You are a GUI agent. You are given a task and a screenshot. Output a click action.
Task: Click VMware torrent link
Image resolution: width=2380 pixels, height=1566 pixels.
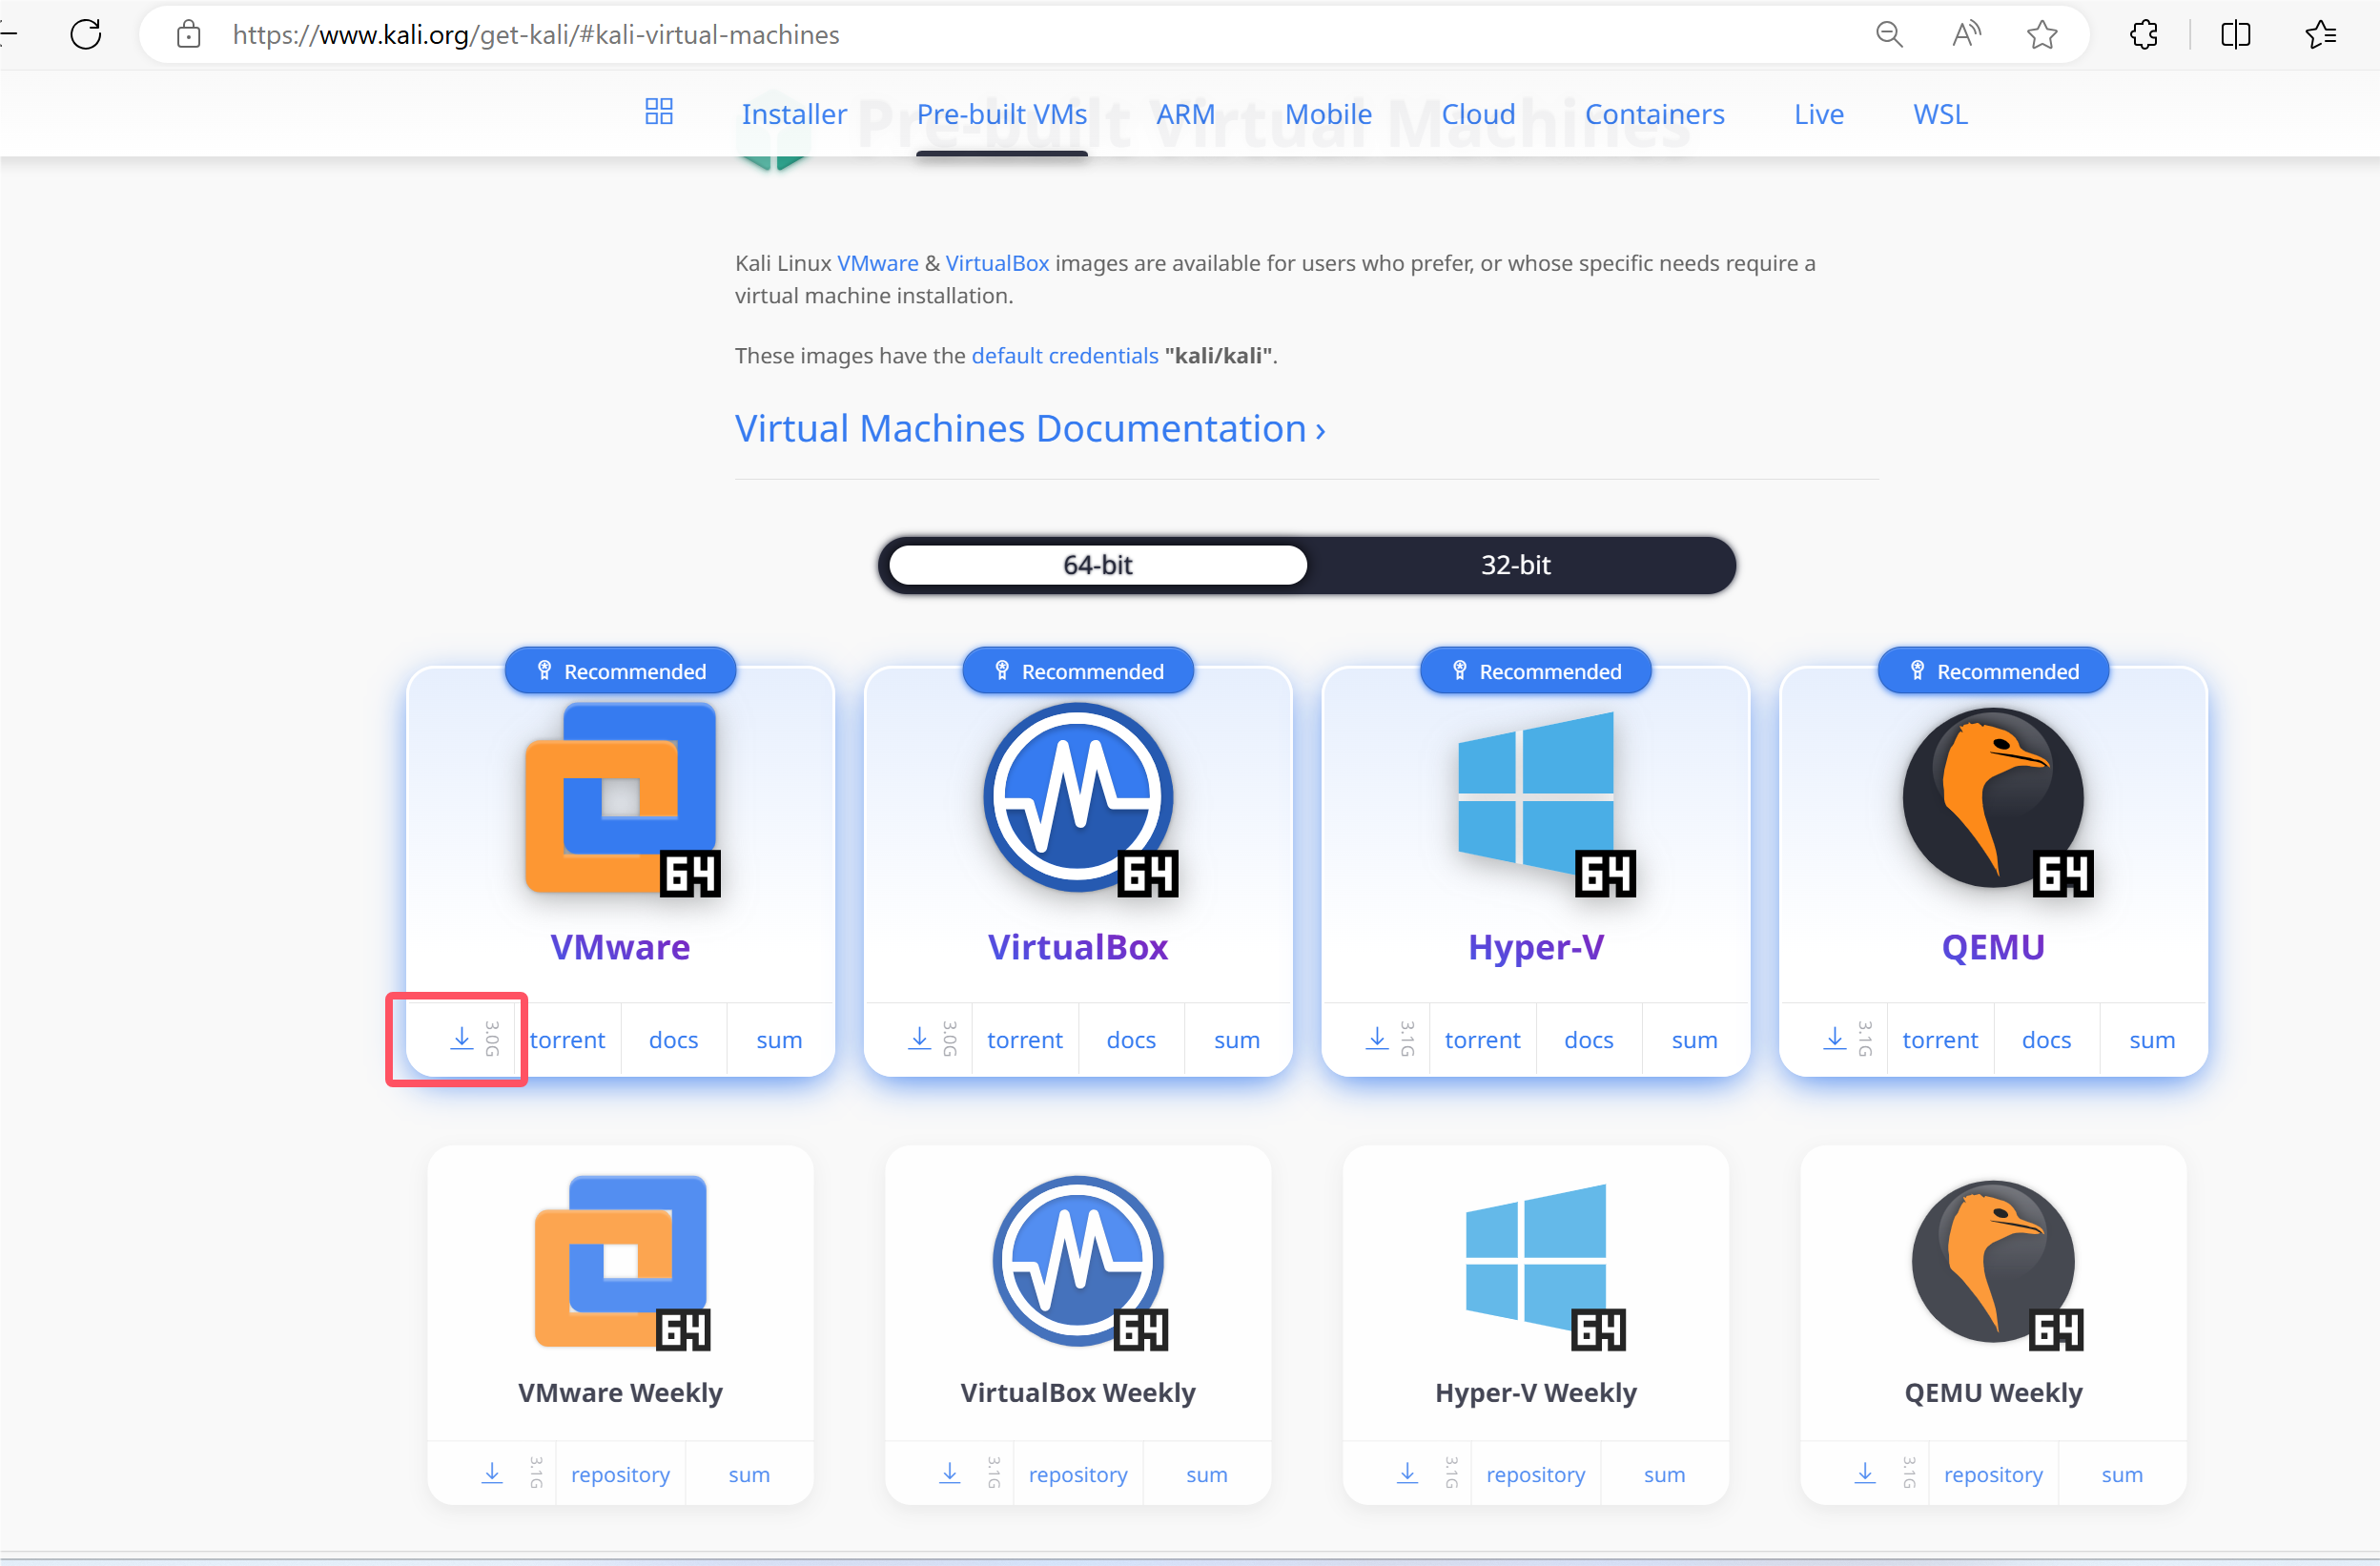click(568, 1040)
